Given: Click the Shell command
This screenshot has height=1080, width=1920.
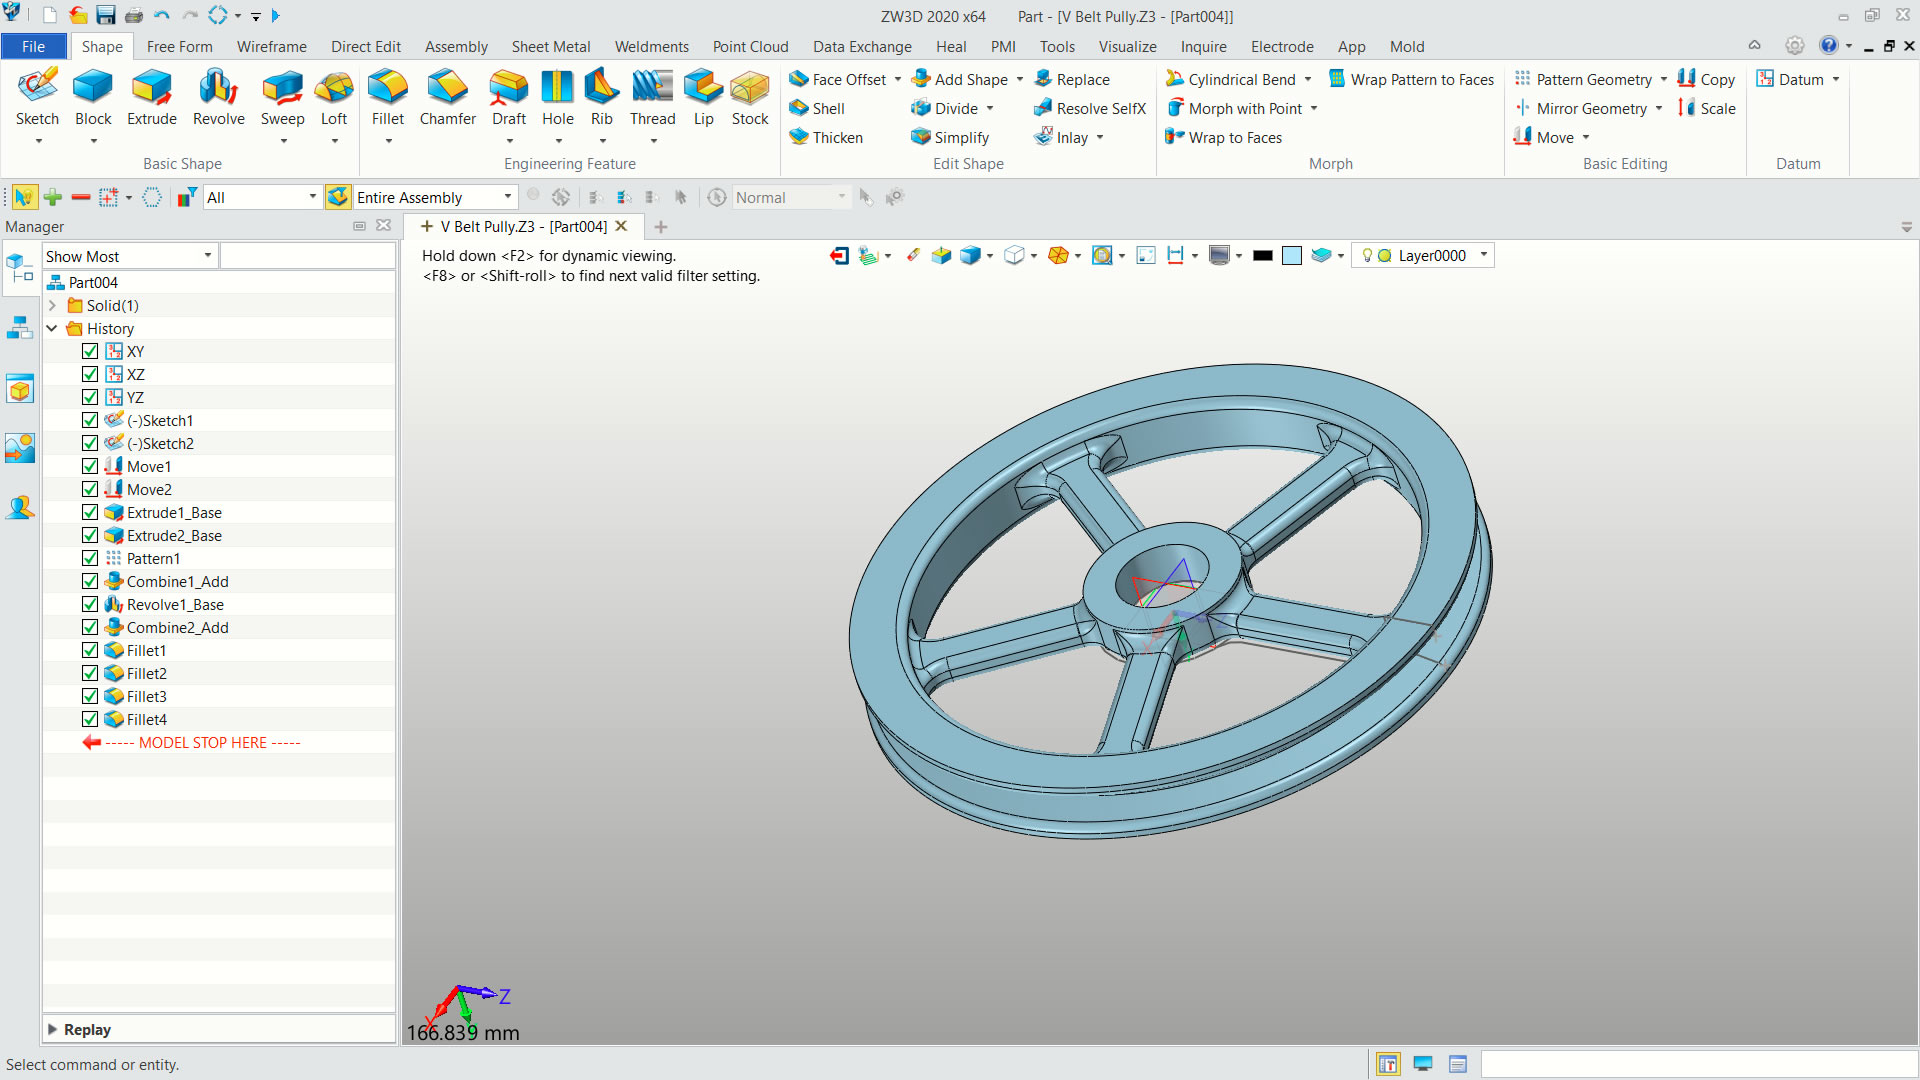Looking at the screenshot, I should pyautogui.click(x=827, y=108).
